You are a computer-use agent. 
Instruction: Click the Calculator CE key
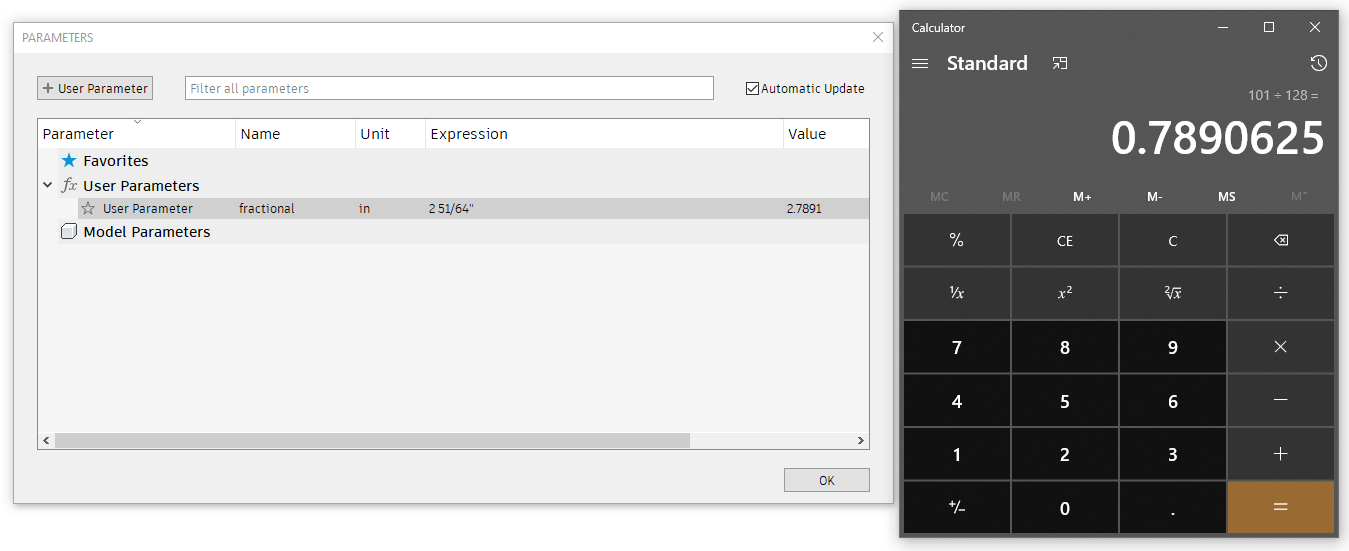1065,240
